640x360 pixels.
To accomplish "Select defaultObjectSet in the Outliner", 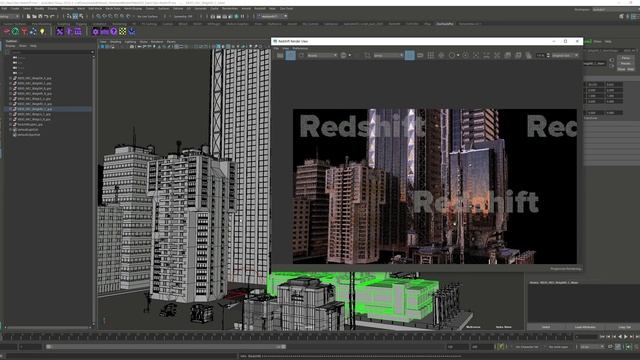I will tap(29, 135).
